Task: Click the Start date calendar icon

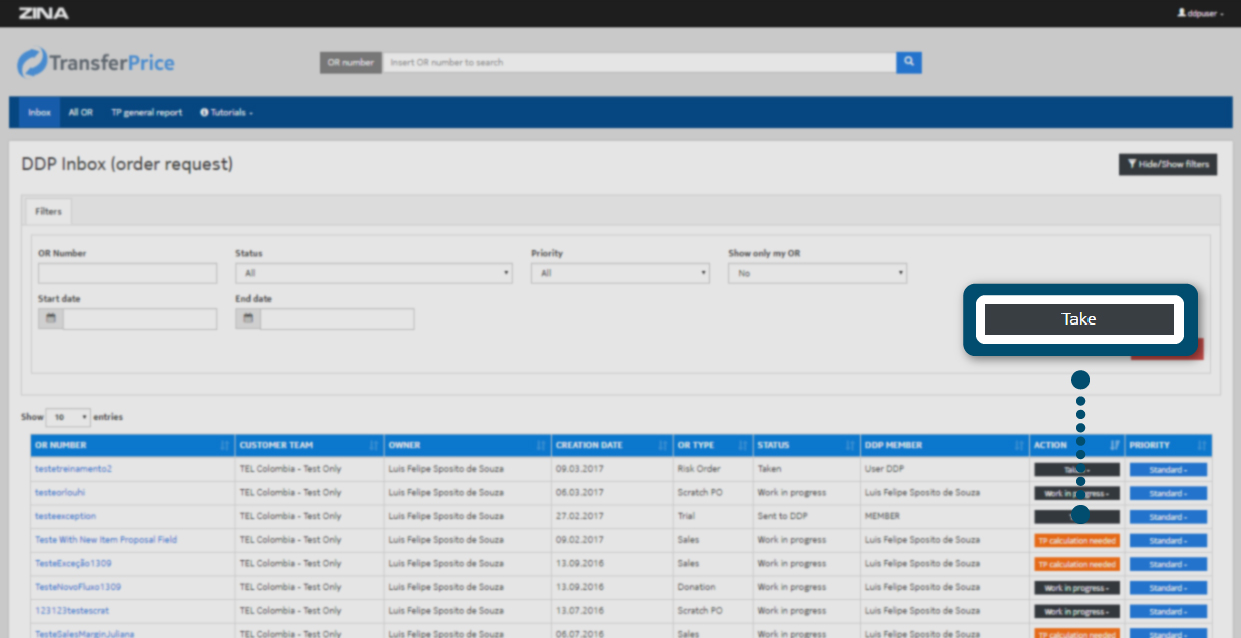Action: [50, 319]
